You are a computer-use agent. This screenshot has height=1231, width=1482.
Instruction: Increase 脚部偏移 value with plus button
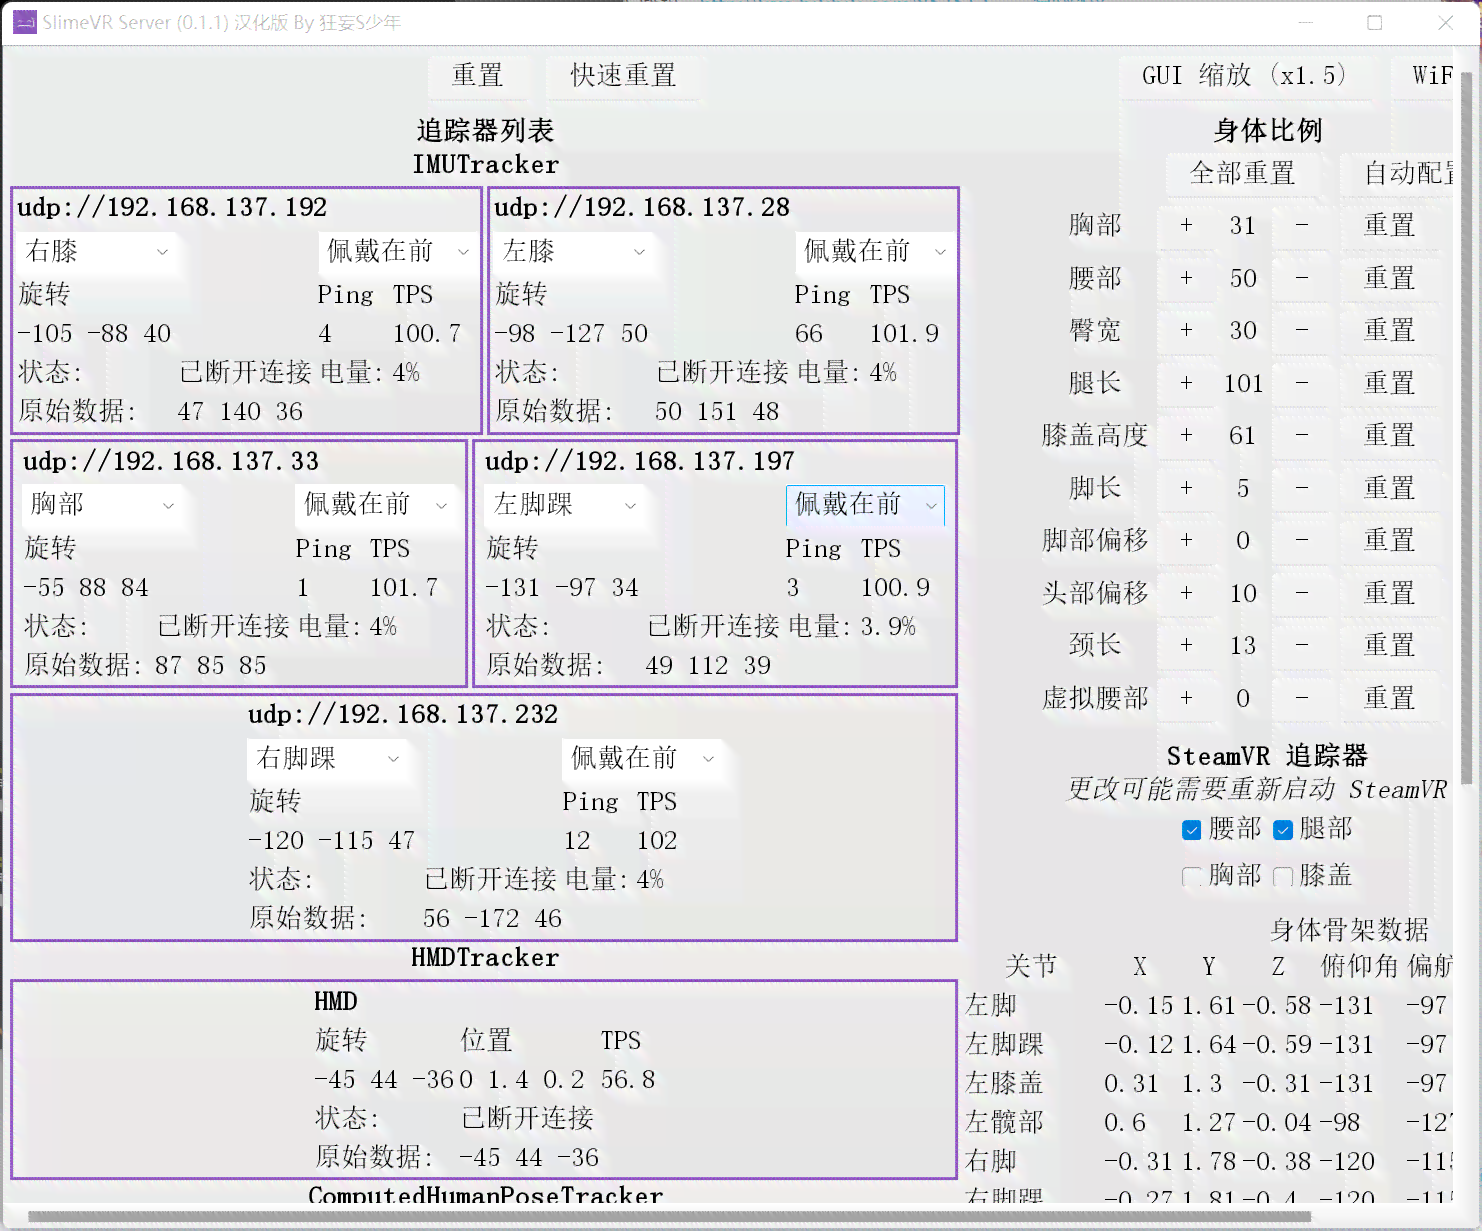(x=1186, y=540)
